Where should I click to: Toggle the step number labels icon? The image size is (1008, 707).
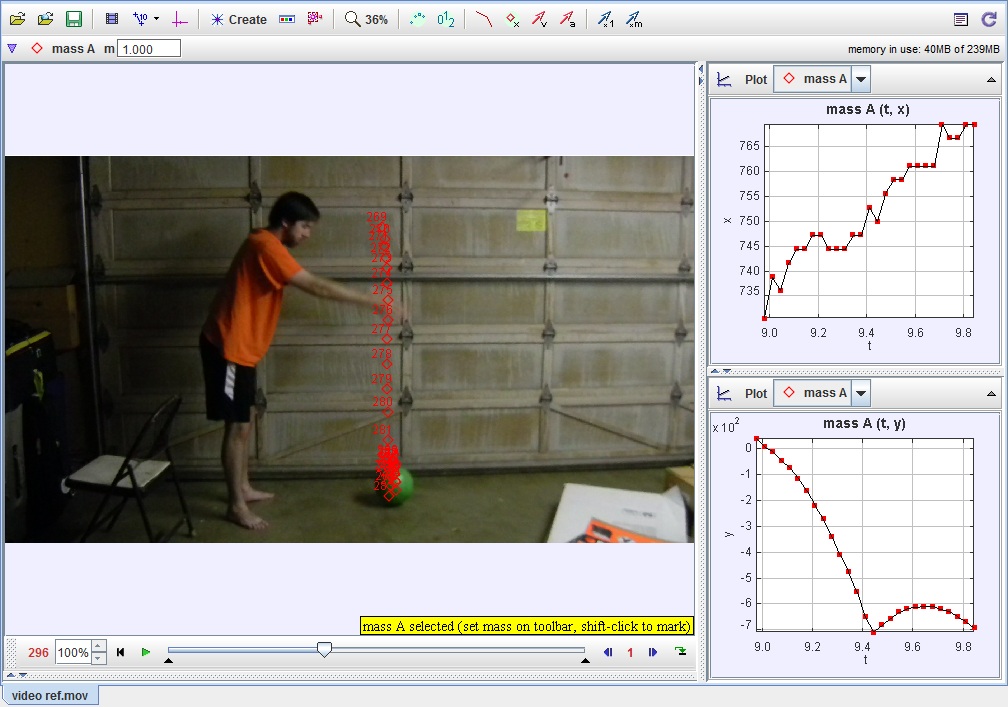click(x=446, y=19)
